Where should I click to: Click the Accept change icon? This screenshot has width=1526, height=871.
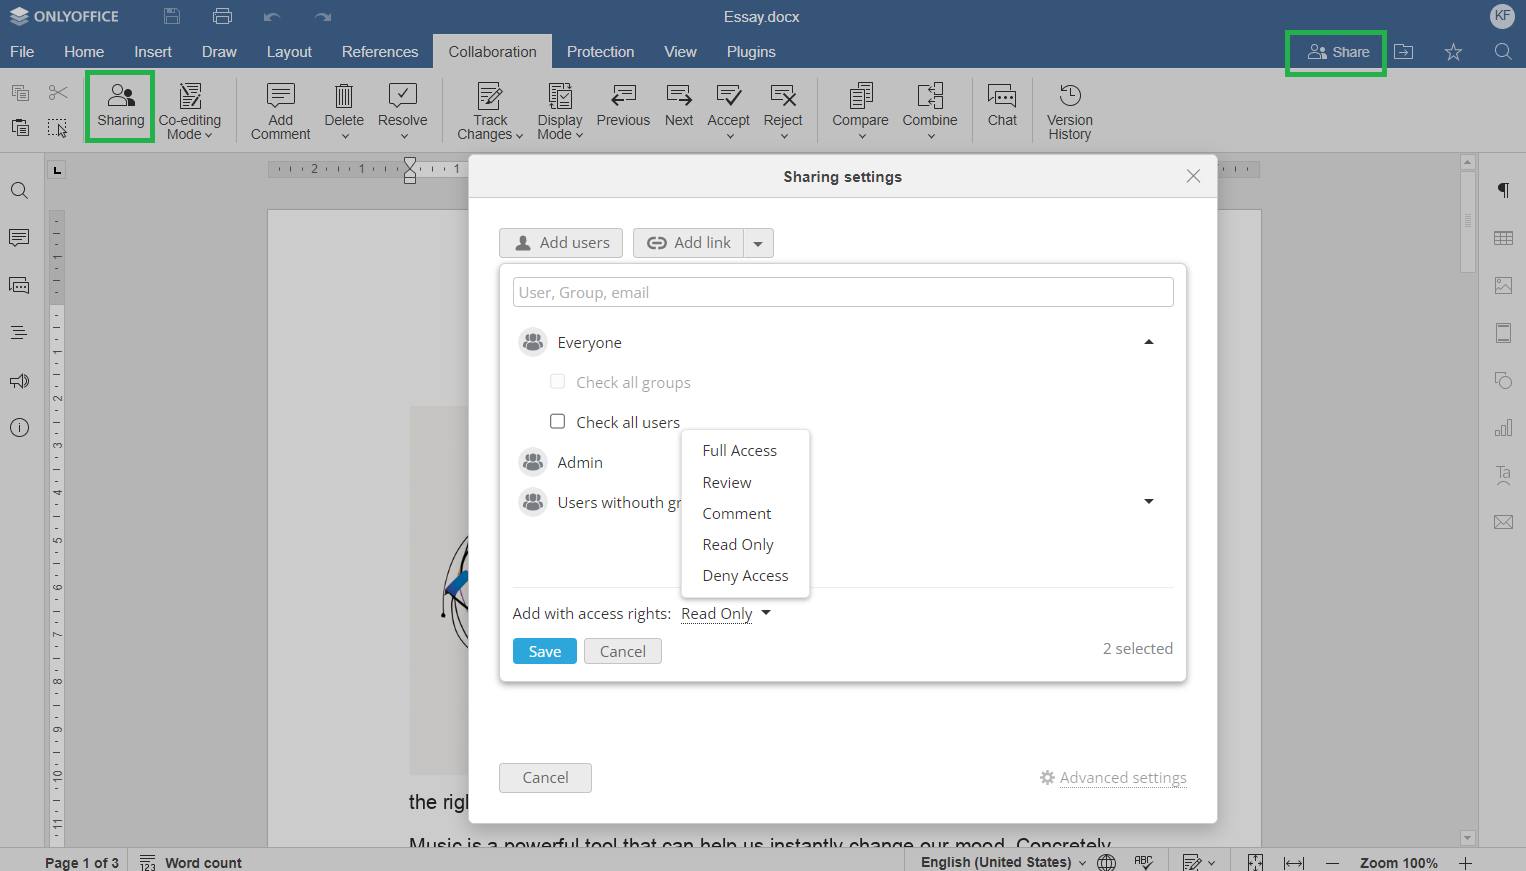click(728, 97)
